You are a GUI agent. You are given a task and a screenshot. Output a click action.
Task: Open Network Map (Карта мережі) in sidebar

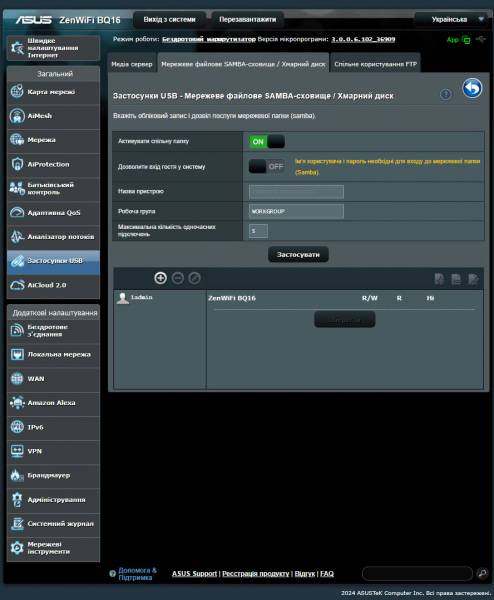point(53,92)
